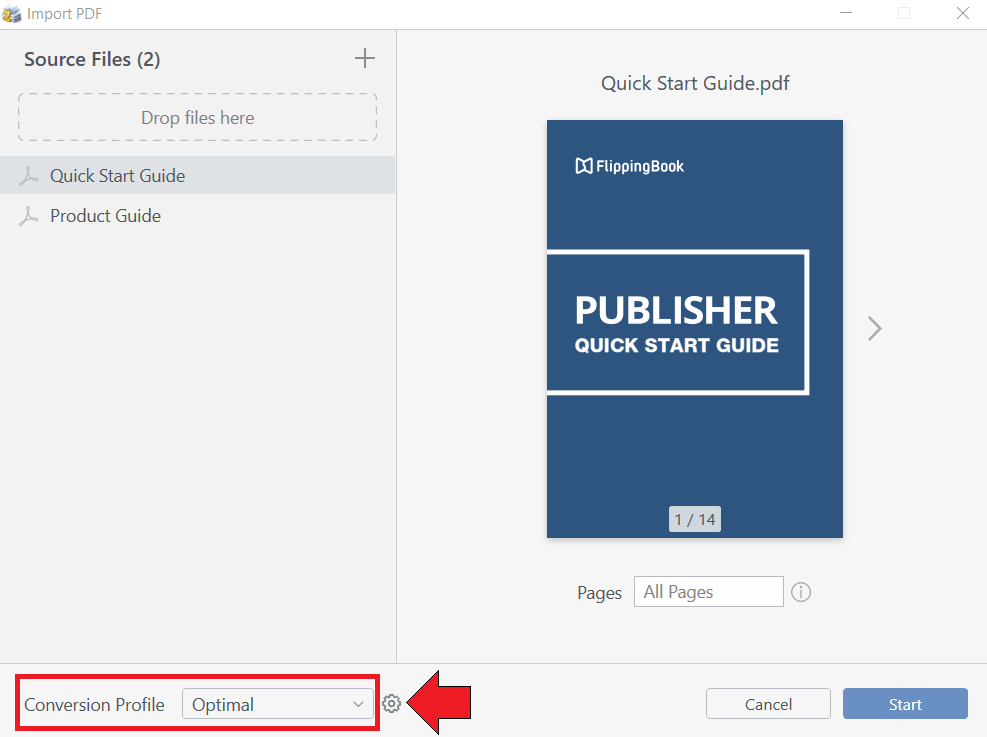Start the PDF import
The width and height of the screenshot is (987, 737).
click(x=905, y=704)
